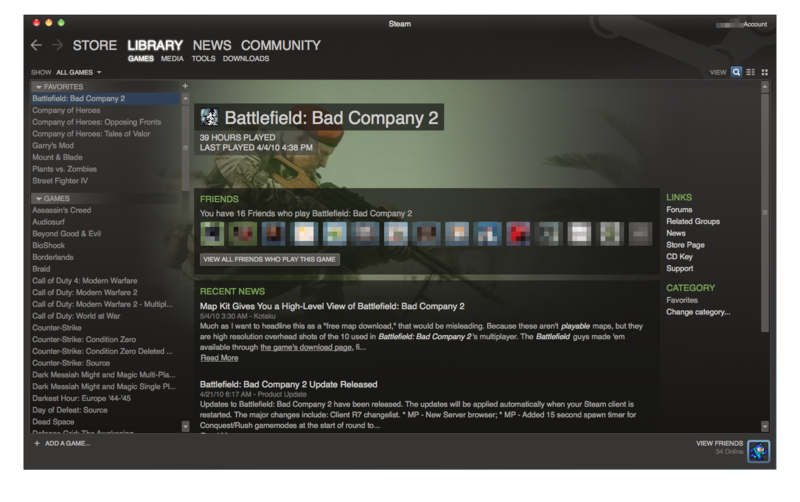Open the News link under Links
Image resolution: width=800 pixels, height=502 pixels.
[x=676, y=233]
